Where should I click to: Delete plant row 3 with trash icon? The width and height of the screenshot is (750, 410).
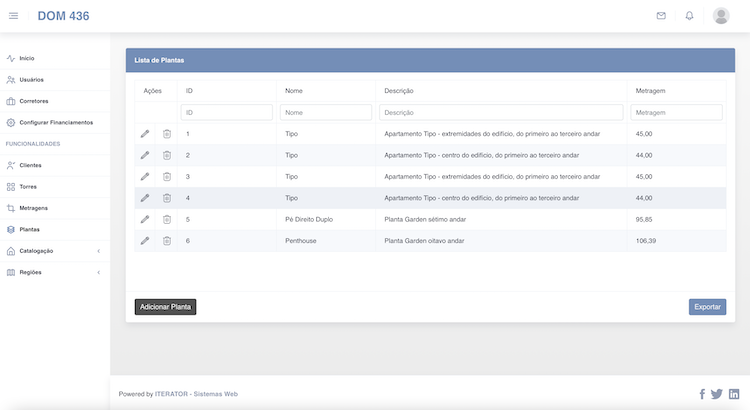point(166,177)
